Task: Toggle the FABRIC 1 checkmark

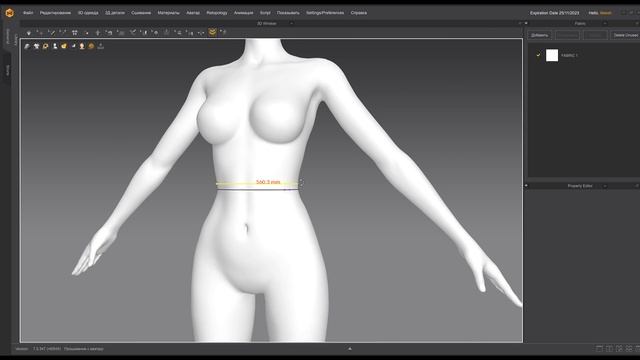Action: point(538,55)
